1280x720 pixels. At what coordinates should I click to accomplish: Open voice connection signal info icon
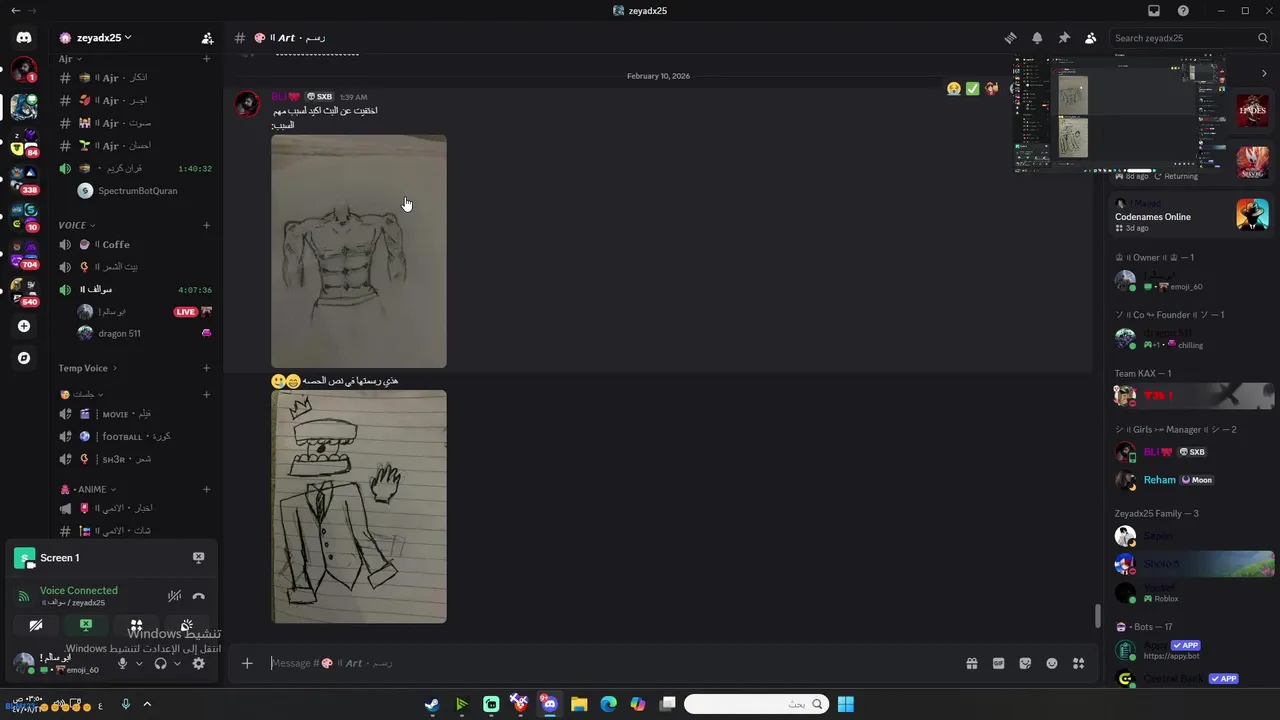24,596
